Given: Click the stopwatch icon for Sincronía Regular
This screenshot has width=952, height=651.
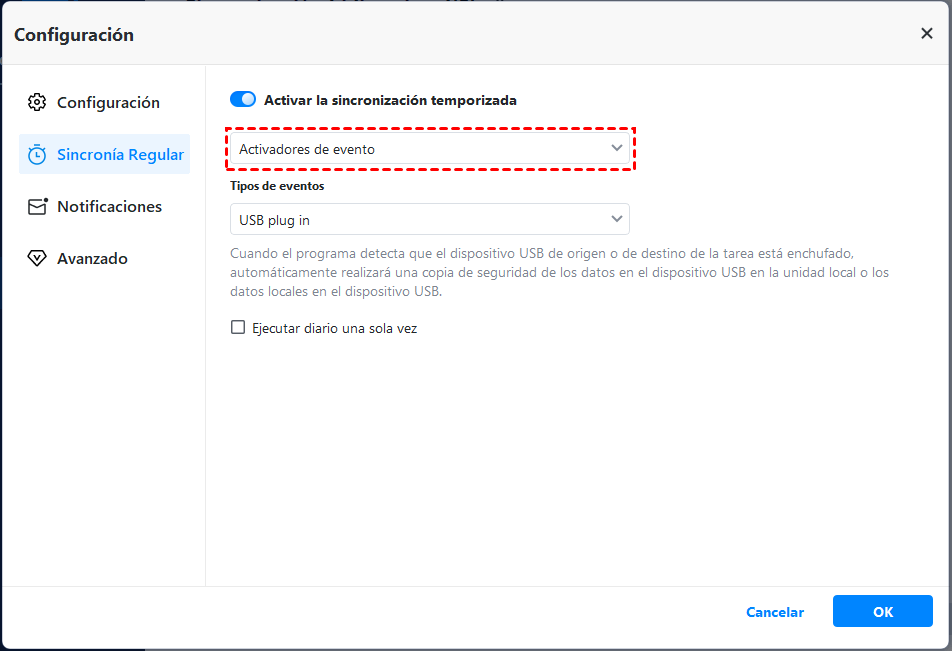Looking at the screenshot, I should tap(37, 155).
